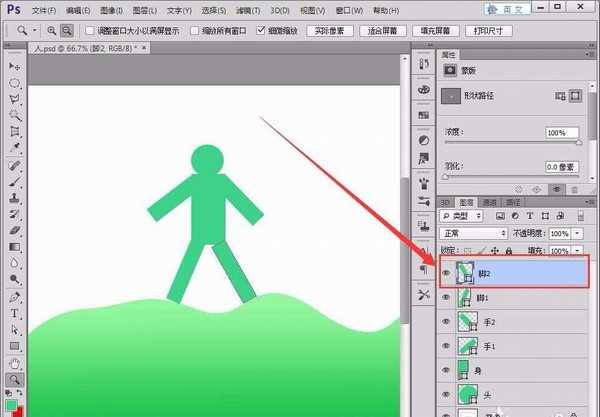Image resolution: width=600 pixels, height=417 pixels.
Task: Select the Horizontal Type tool
Action: [x=15, y=313]
